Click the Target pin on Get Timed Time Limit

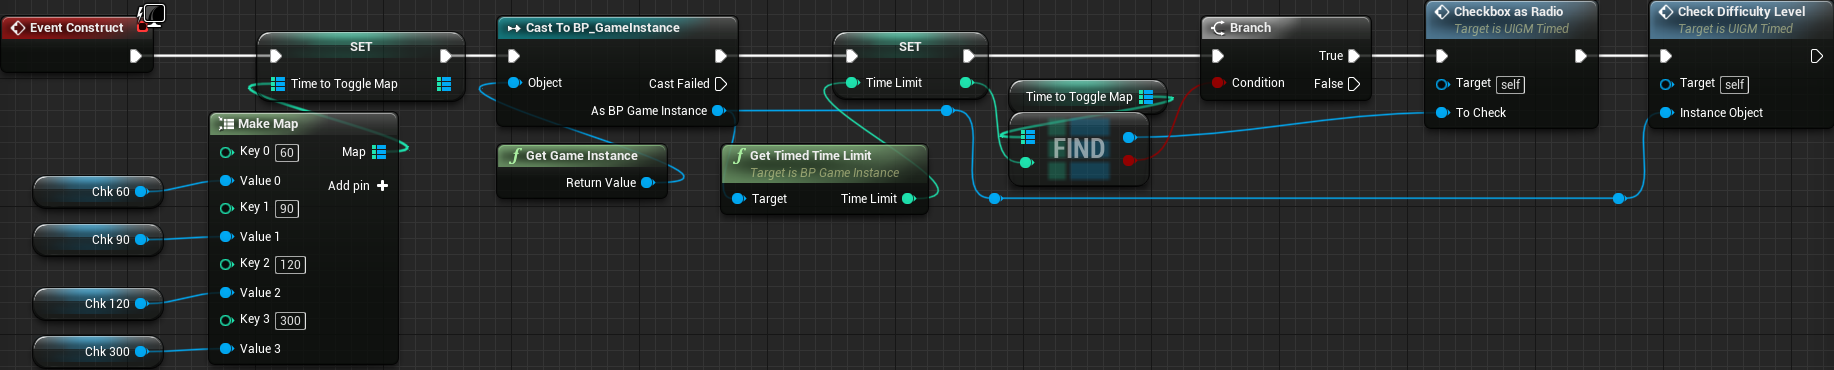tap(738, 199)
